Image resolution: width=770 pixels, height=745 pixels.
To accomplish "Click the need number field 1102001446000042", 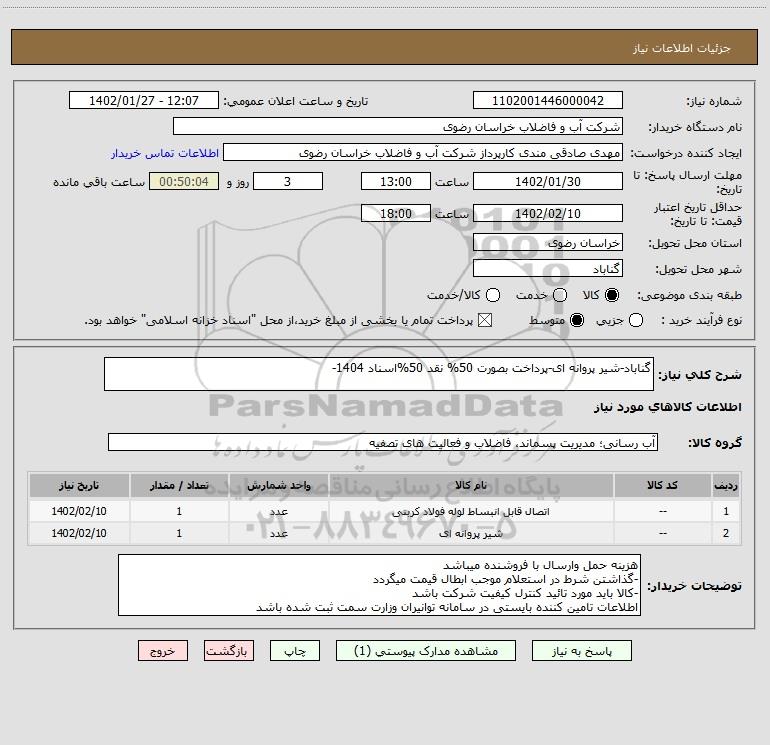I will (548, 100).
